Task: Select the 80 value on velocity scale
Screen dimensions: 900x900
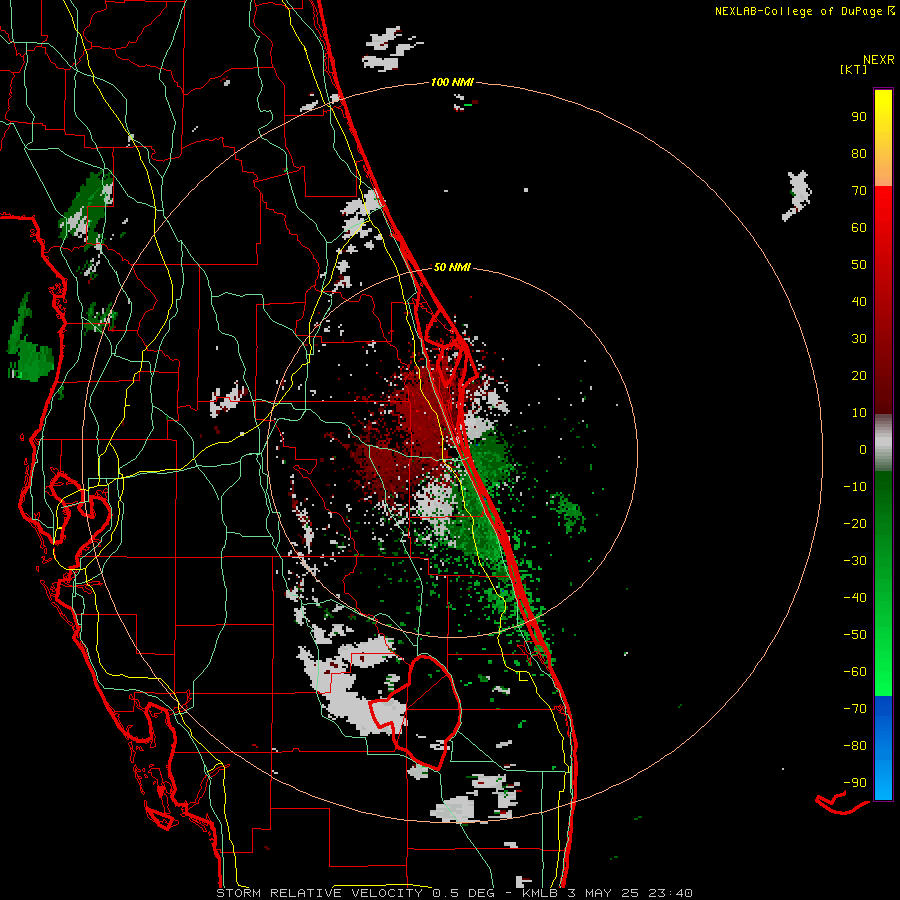Action: 859,153
